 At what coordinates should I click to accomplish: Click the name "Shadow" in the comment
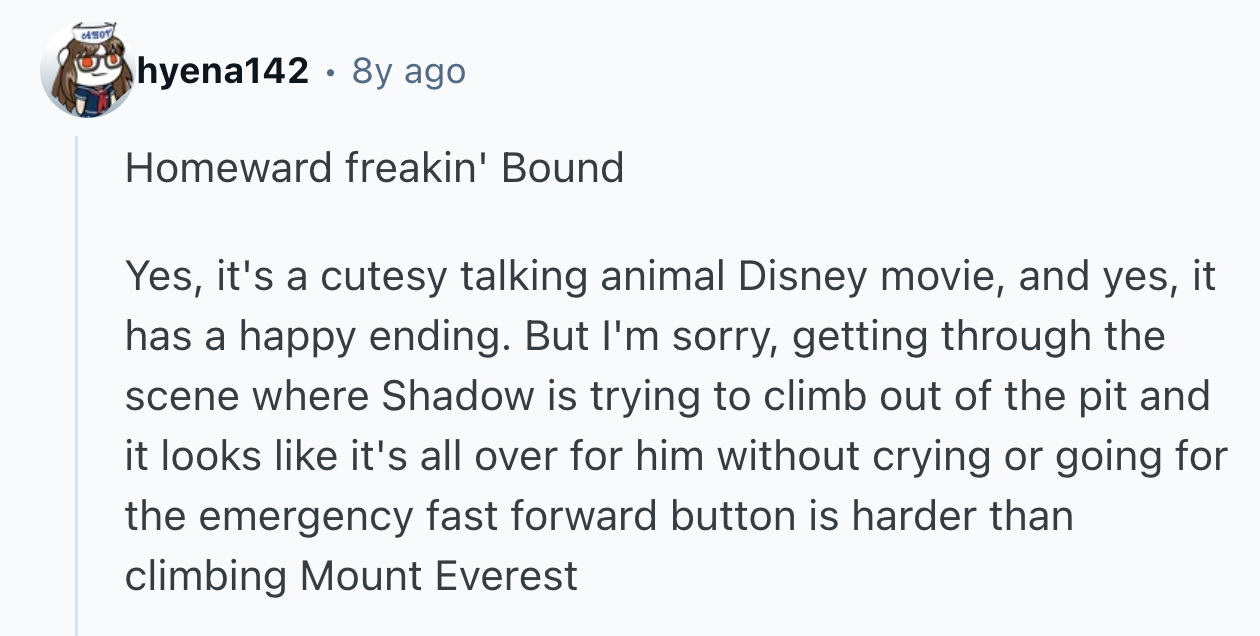[x=459, y=396]
